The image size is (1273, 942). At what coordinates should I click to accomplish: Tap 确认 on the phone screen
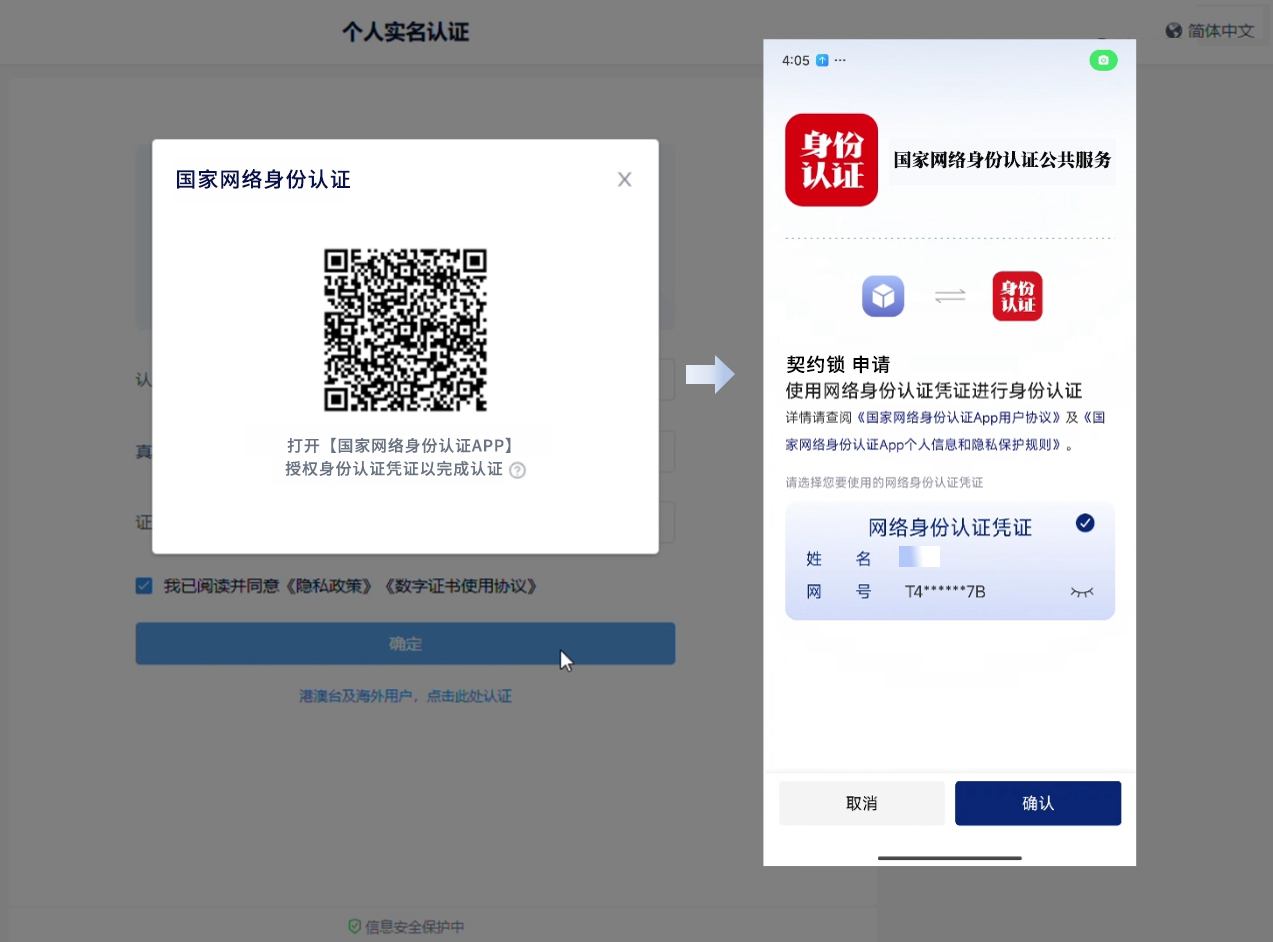1038,803
